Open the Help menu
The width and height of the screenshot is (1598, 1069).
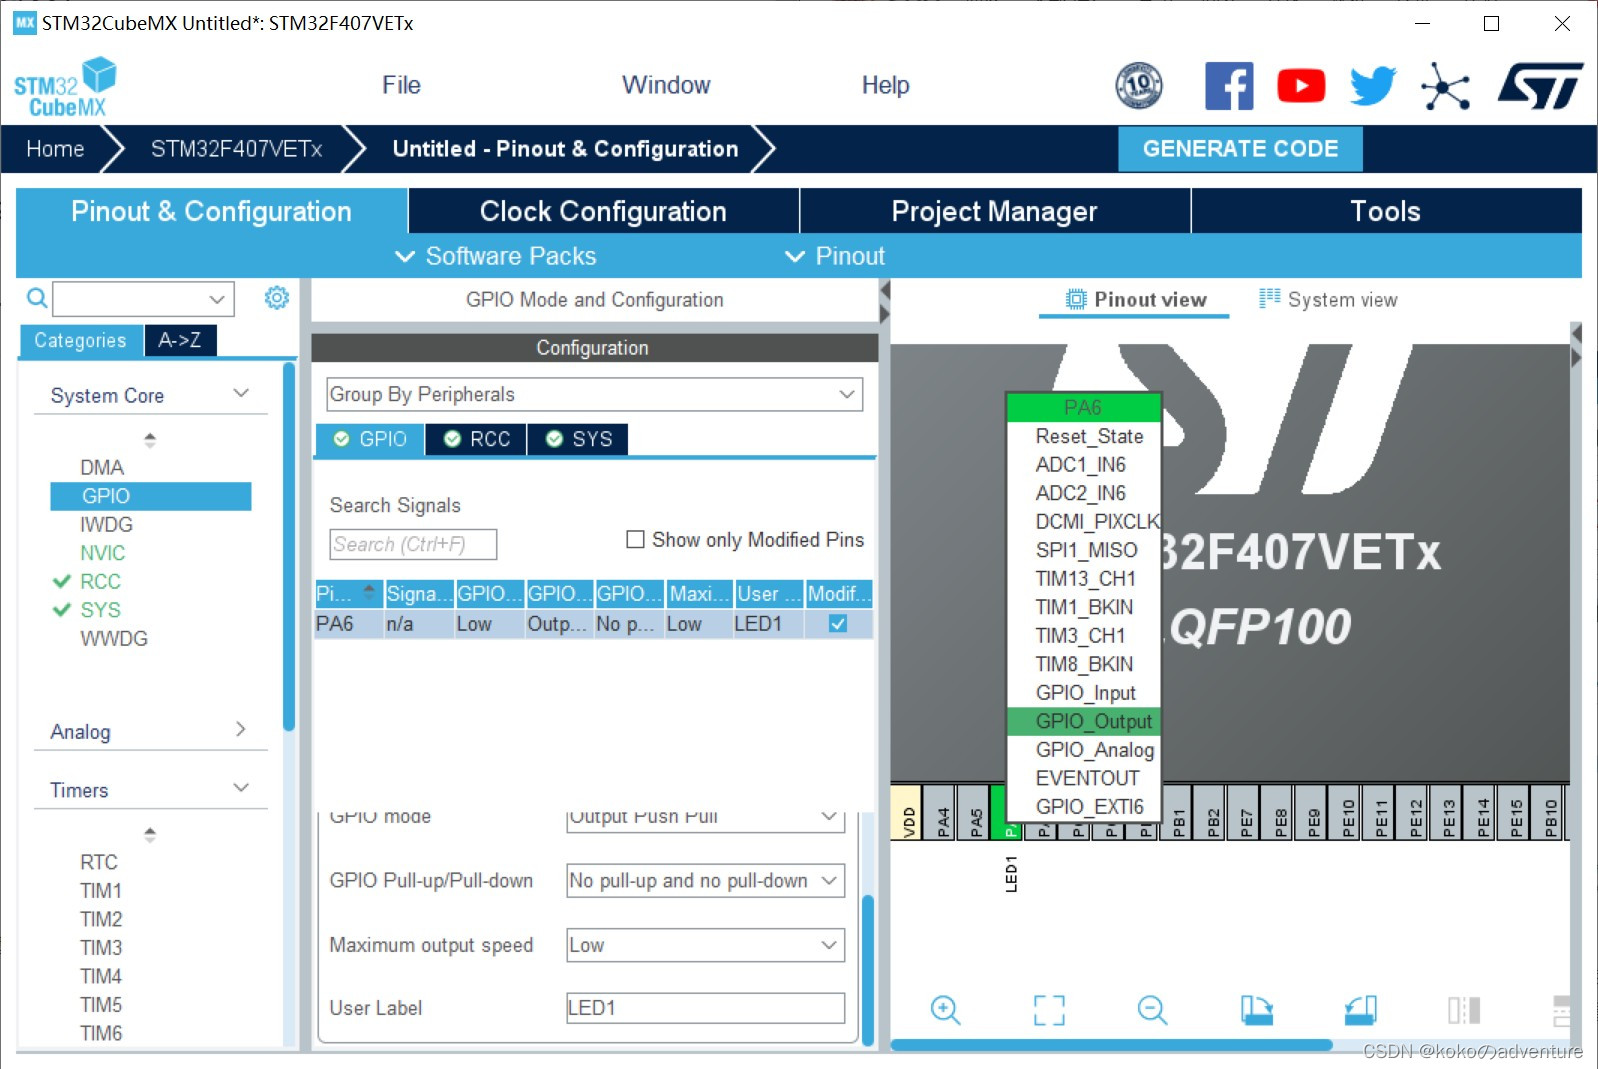[886, 85]
